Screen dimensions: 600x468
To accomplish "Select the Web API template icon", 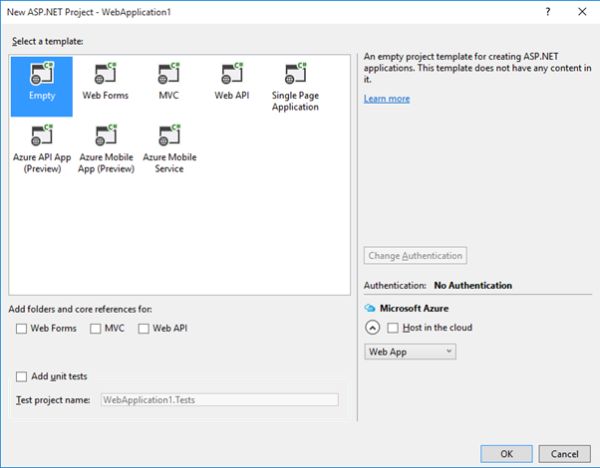I will tap(232, 73).
